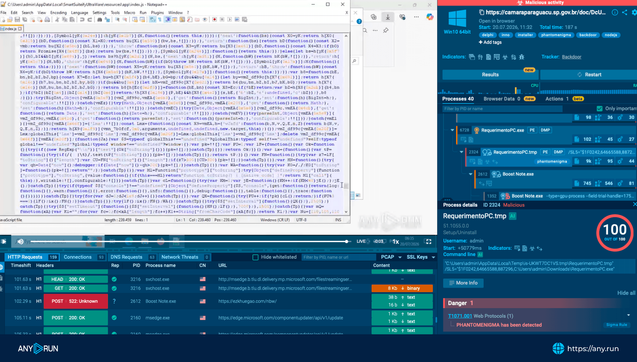The height and width of the screenshot is (362, 637).
Task: Open the SSL Keys dropdown
Action: (420, 257)
